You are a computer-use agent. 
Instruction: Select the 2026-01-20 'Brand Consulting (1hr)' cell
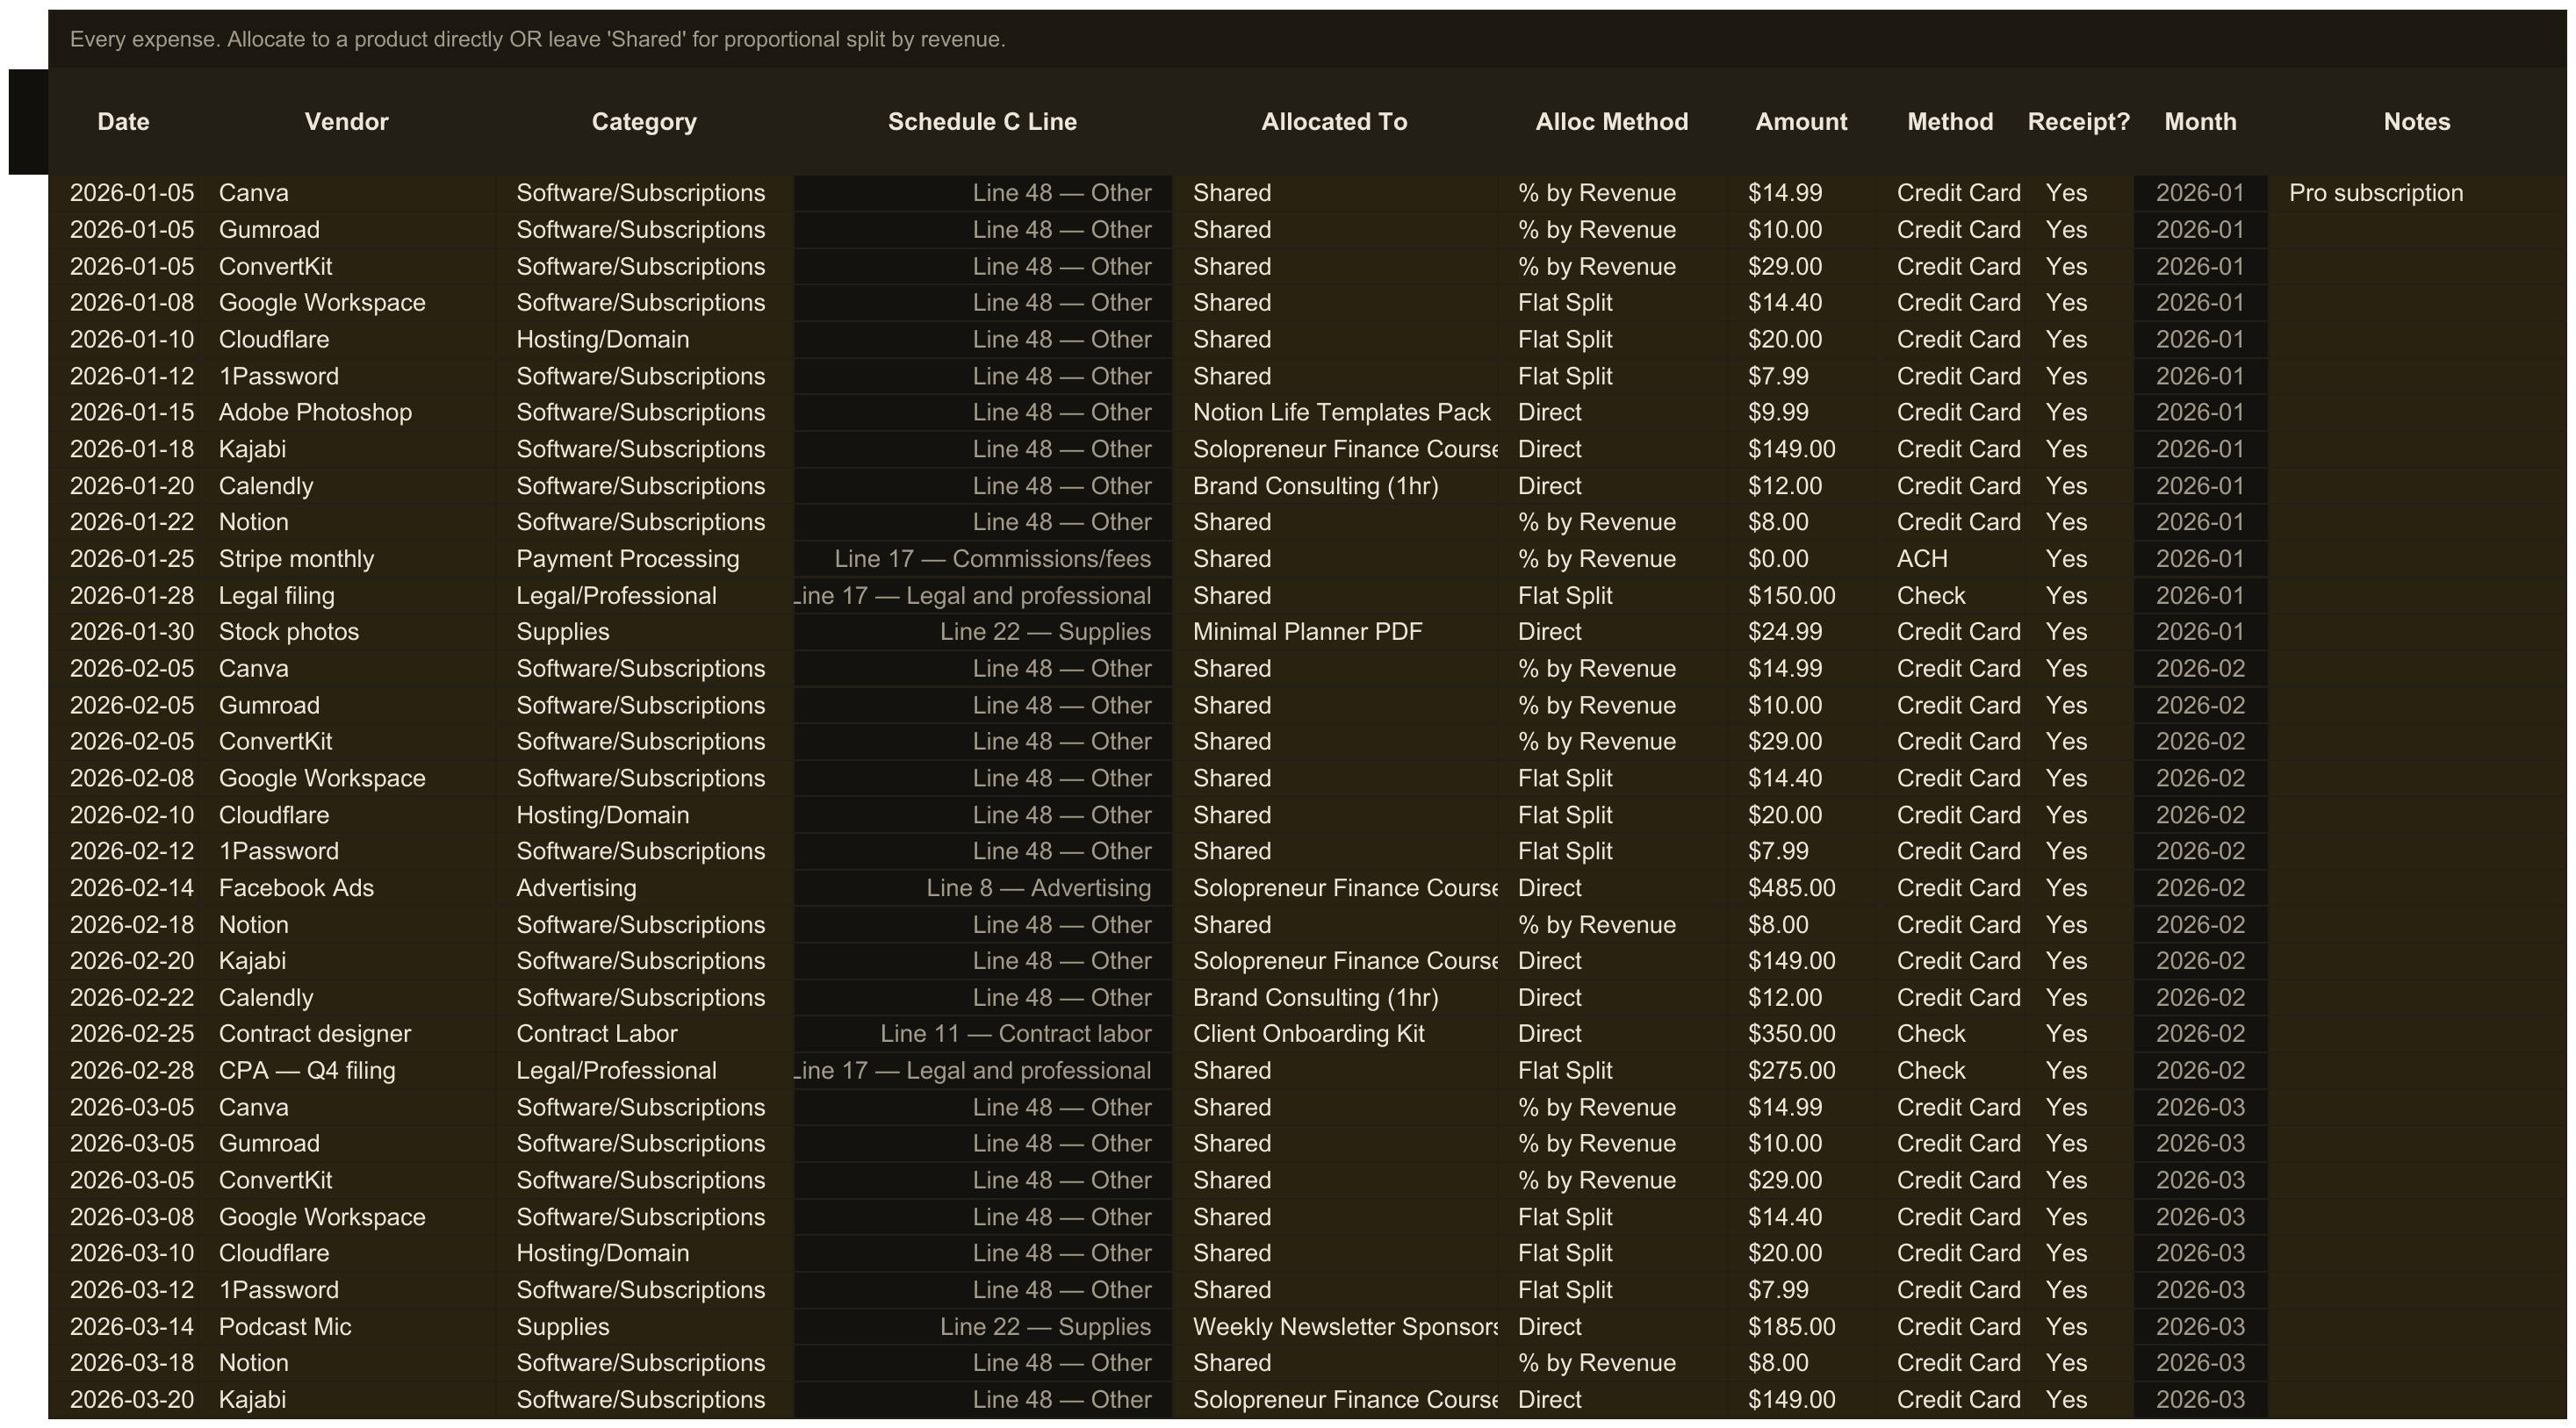coord(1334,486)
